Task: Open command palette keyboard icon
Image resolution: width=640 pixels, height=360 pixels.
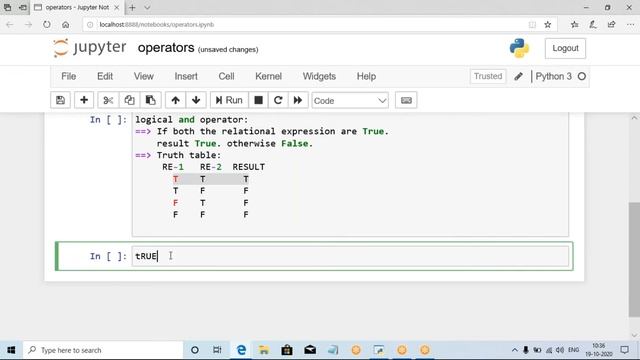Action: (x=406, y=100)
